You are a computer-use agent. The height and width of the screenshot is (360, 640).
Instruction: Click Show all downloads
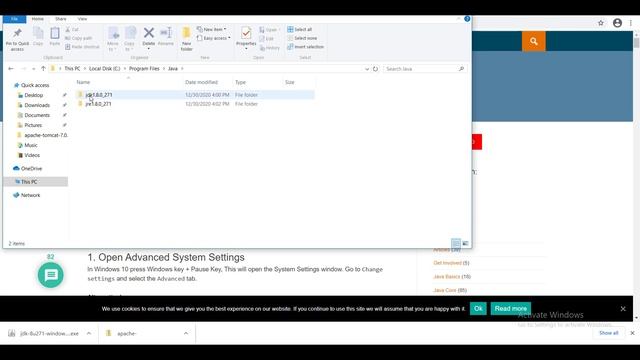pos(609,333)
